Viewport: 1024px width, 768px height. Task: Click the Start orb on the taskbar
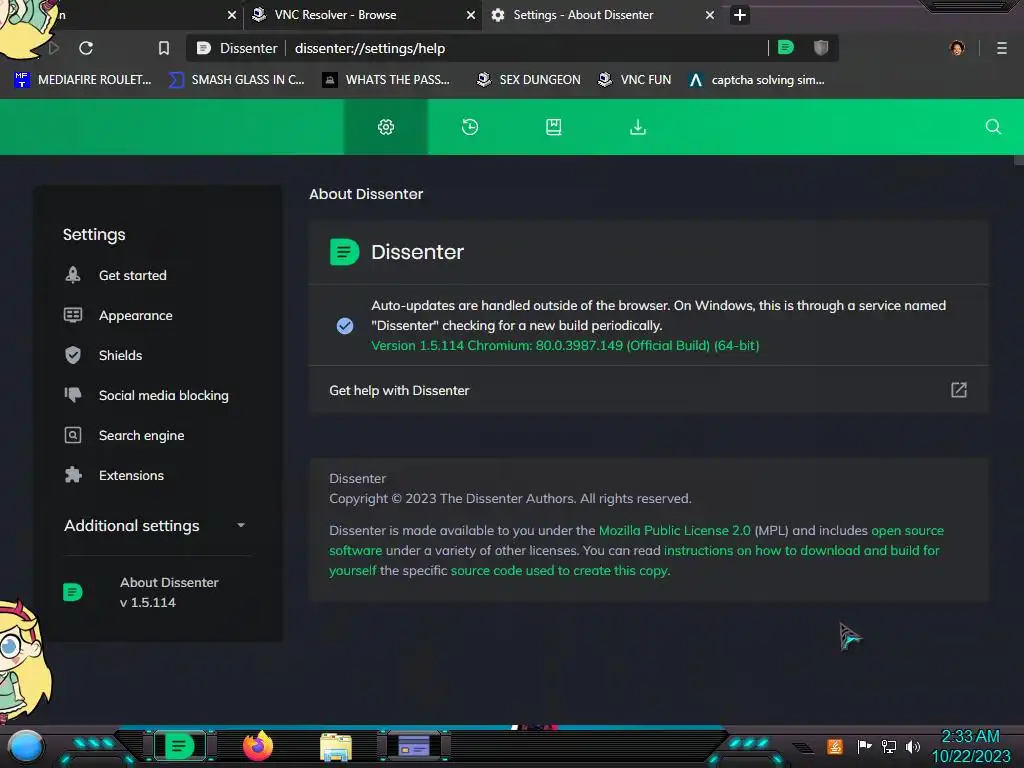click(x=25, y=746)
